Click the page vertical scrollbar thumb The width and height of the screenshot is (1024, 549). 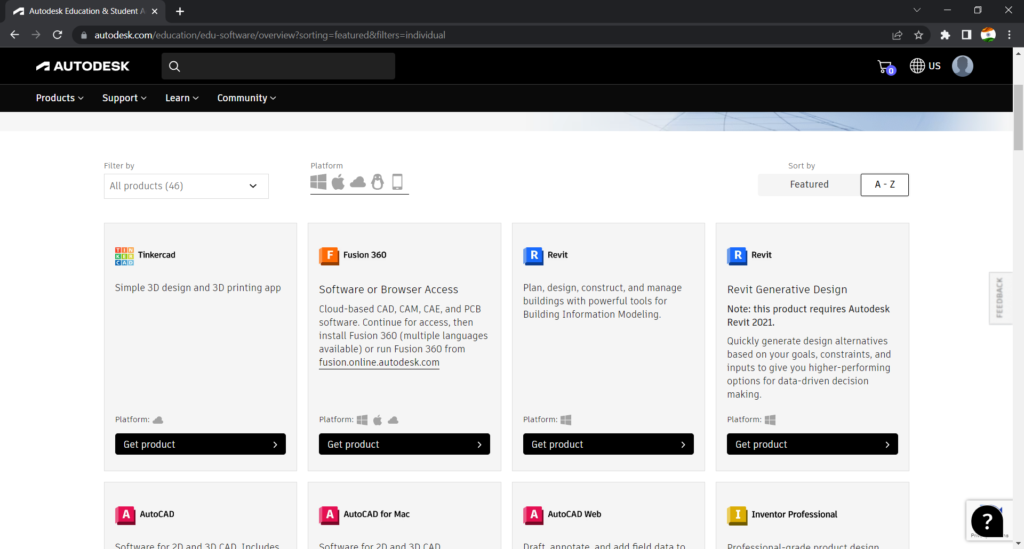pyautogui.click(x=1018, y=118)
